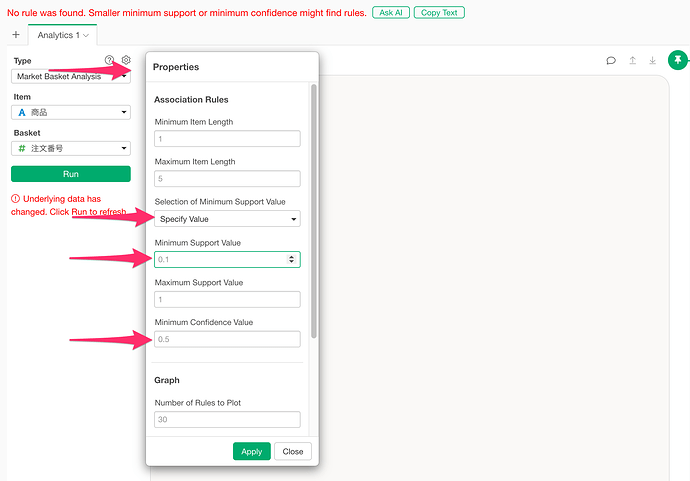
Task: Expand the Basket column dropdown
Action: (71, 149)
